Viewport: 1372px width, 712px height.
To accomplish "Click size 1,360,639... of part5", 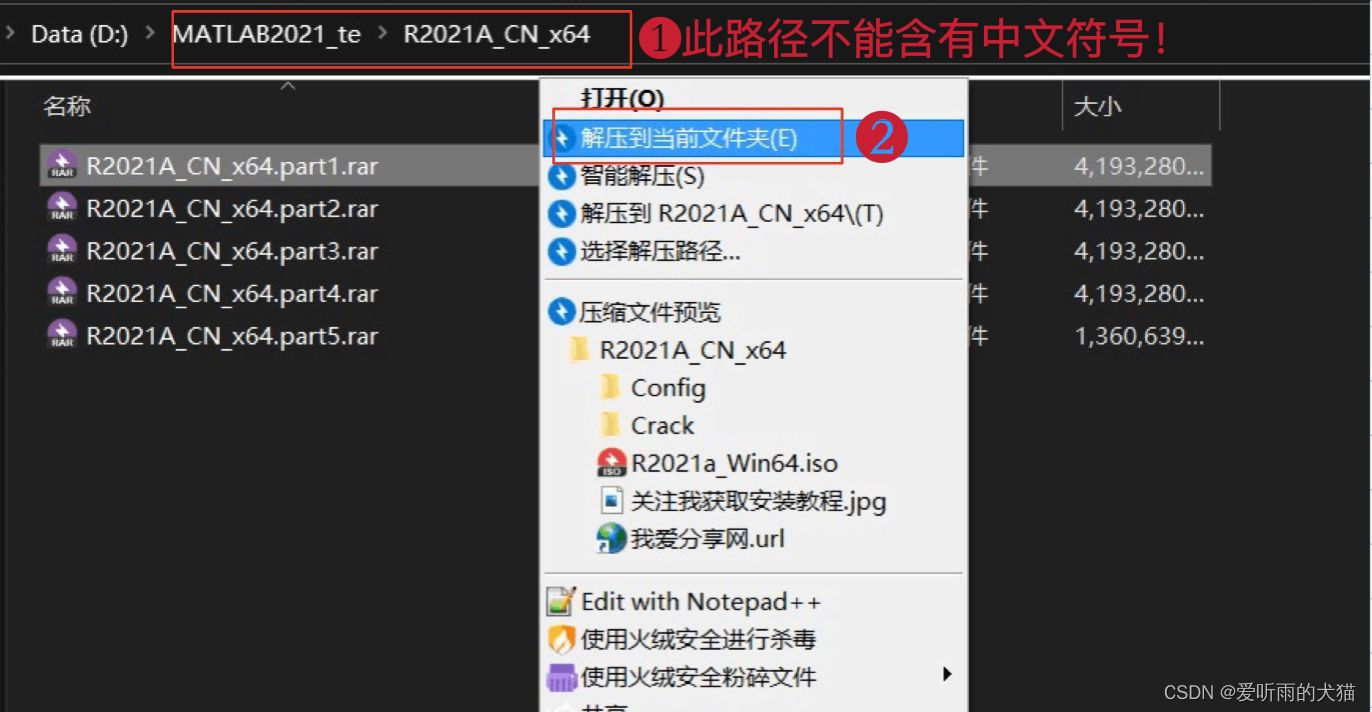I will 1139,336.
